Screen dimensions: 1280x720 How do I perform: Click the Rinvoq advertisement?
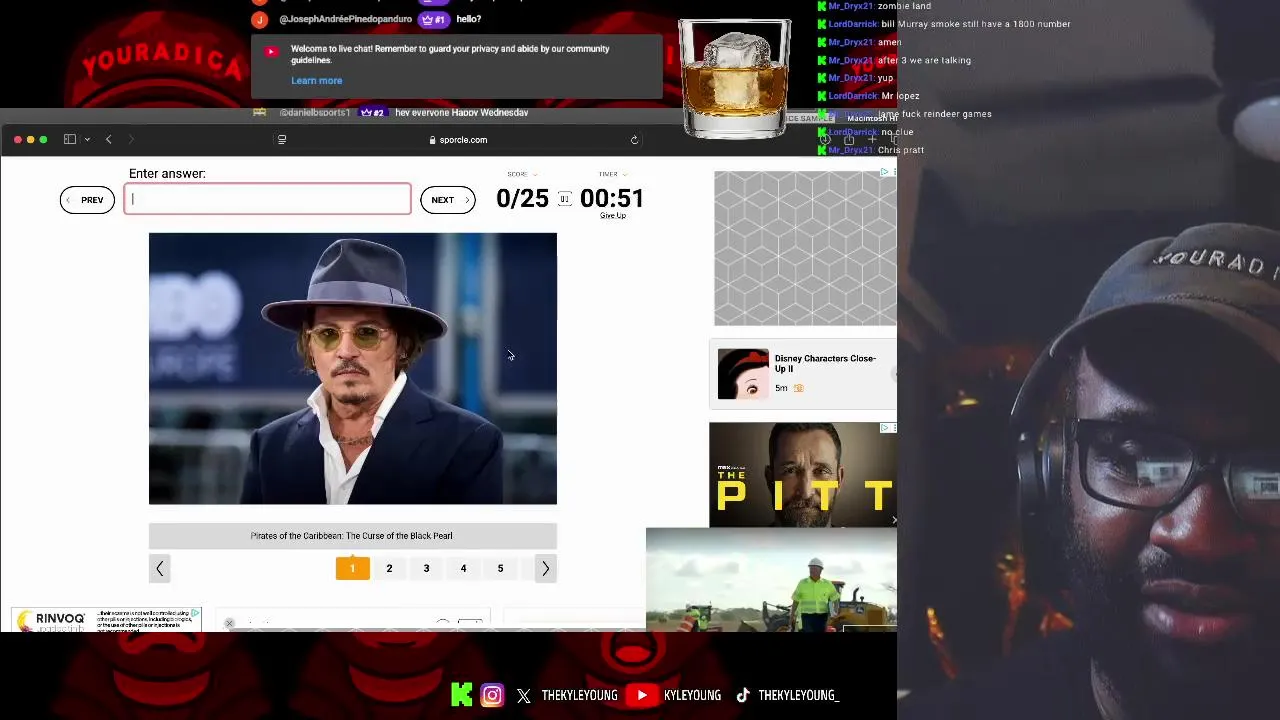click(x=106, y=620)
